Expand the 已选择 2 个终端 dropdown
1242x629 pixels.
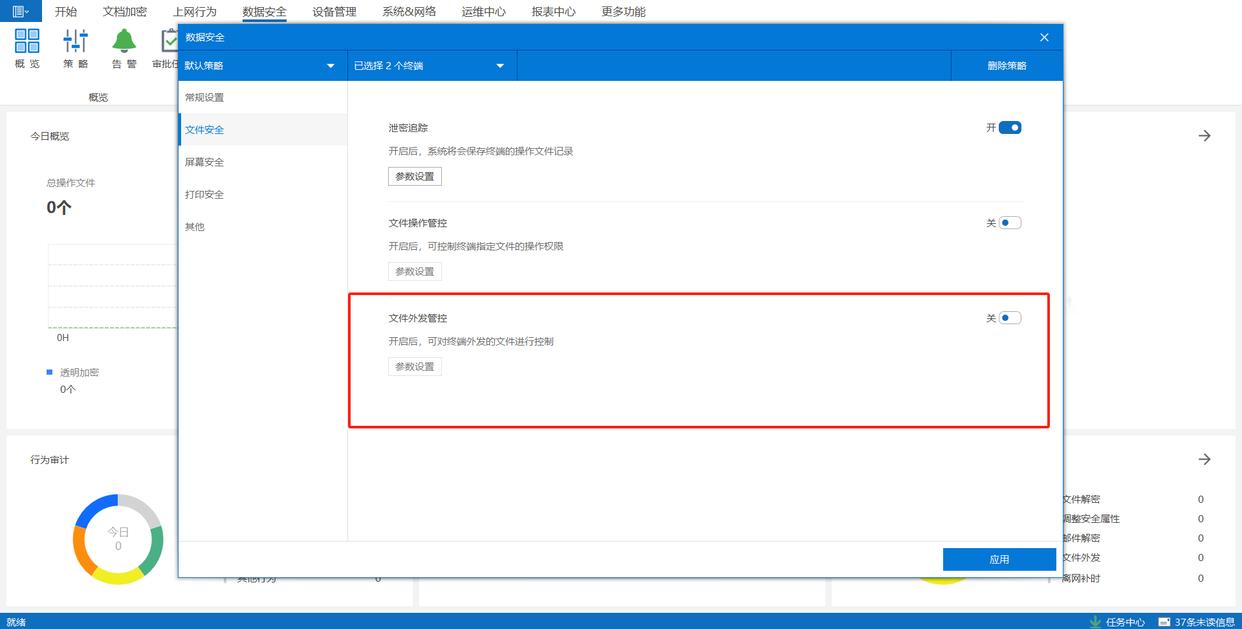(432, 66)
